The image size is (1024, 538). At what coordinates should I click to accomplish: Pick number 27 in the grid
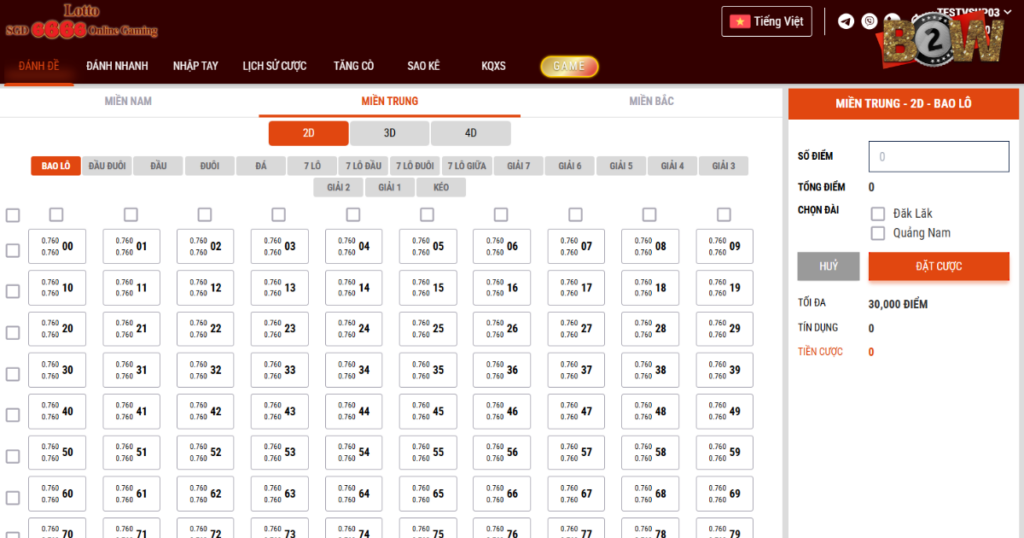pyautogui.click(x=576, y=329)
